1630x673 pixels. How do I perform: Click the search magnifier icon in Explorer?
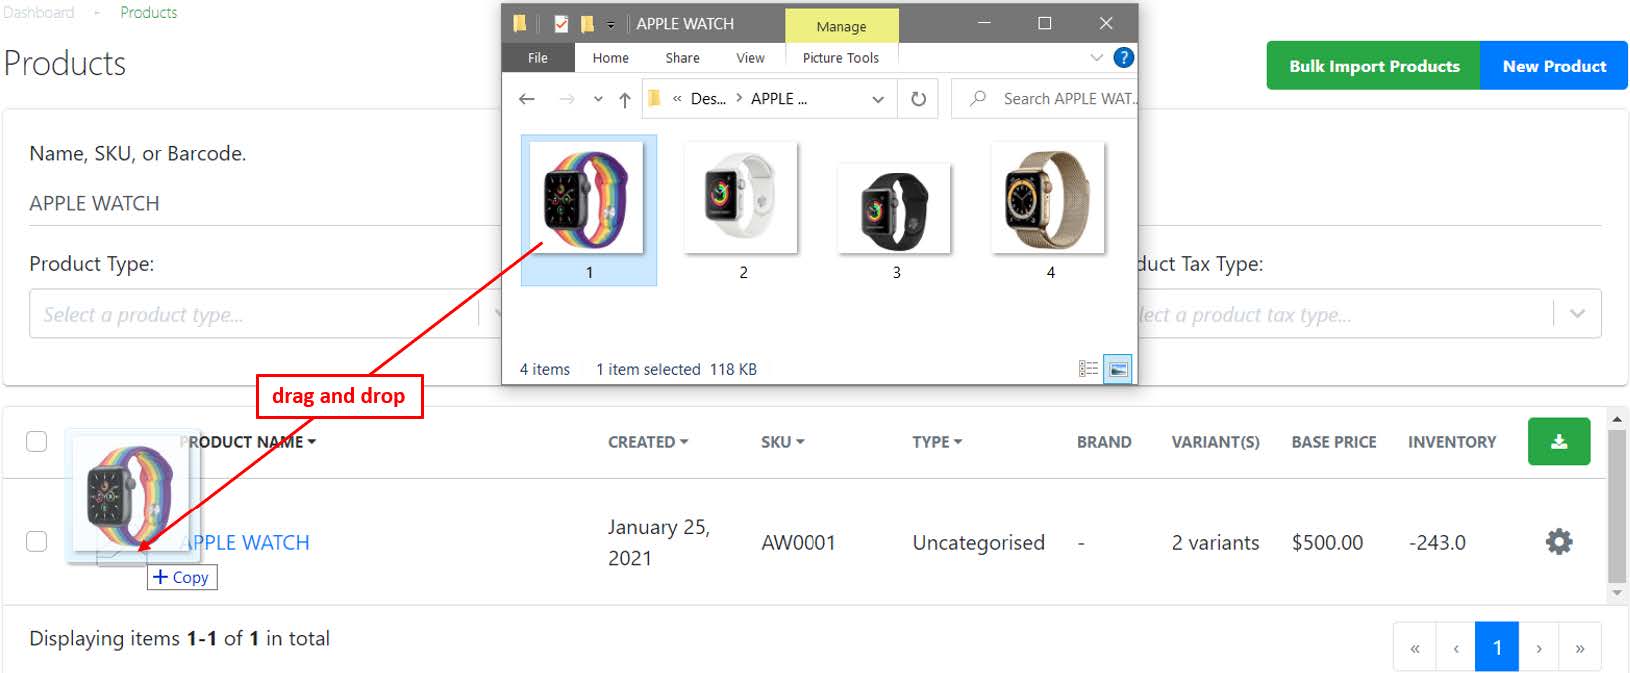(x=978, y=98)
